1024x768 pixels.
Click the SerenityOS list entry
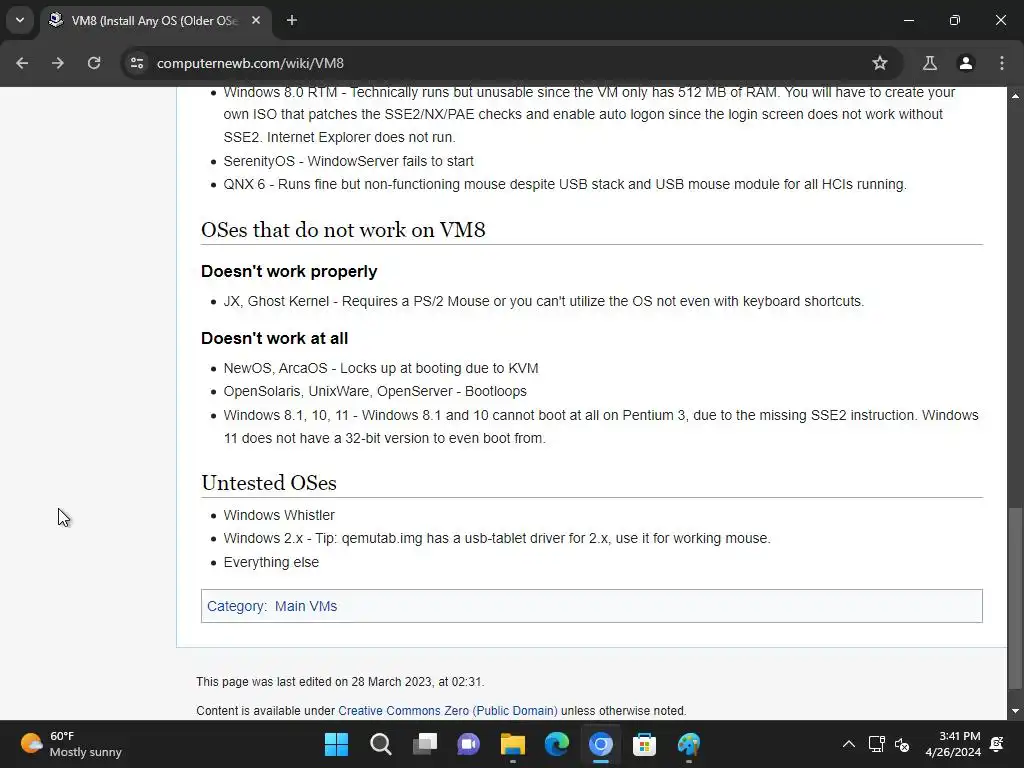tap(349, 161)
